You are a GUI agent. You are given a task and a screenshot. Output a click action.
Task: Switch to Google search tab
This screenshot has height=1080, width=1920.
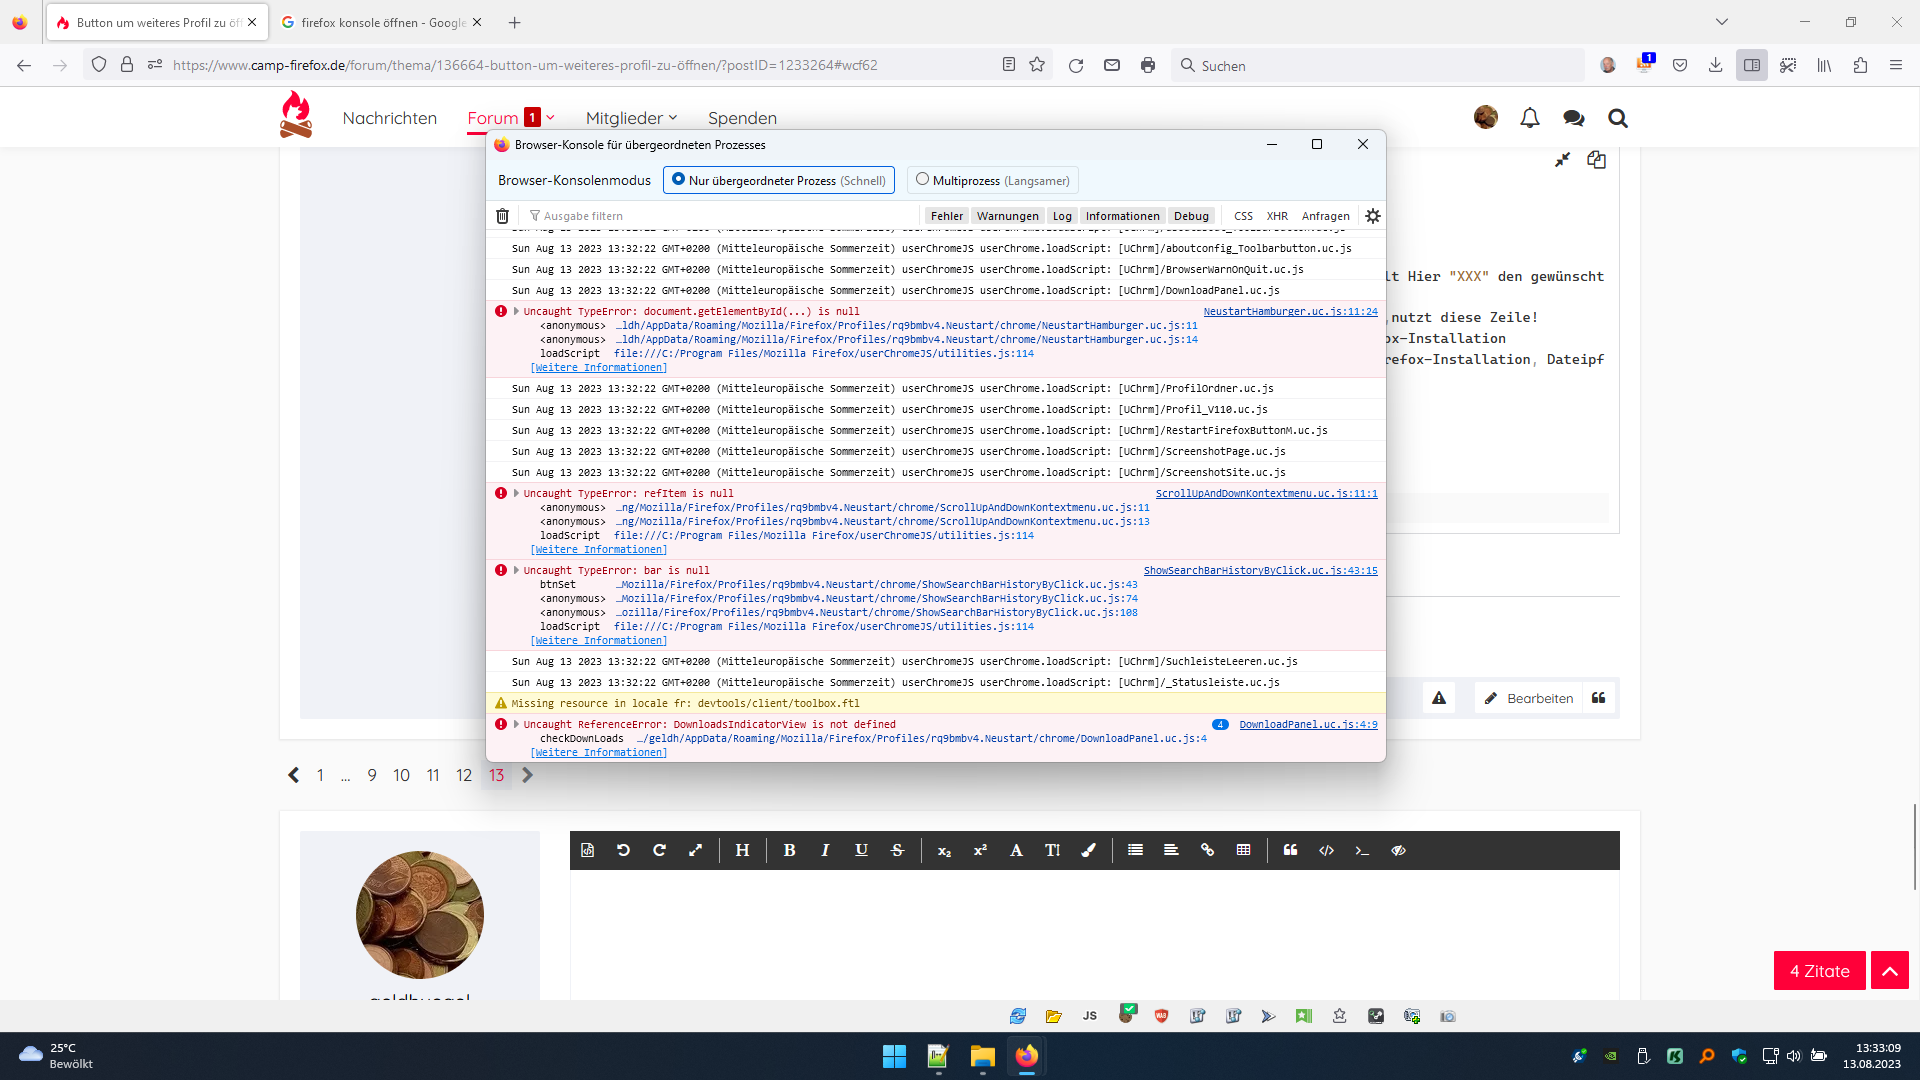pyautogui.click(x=382, y=22)
